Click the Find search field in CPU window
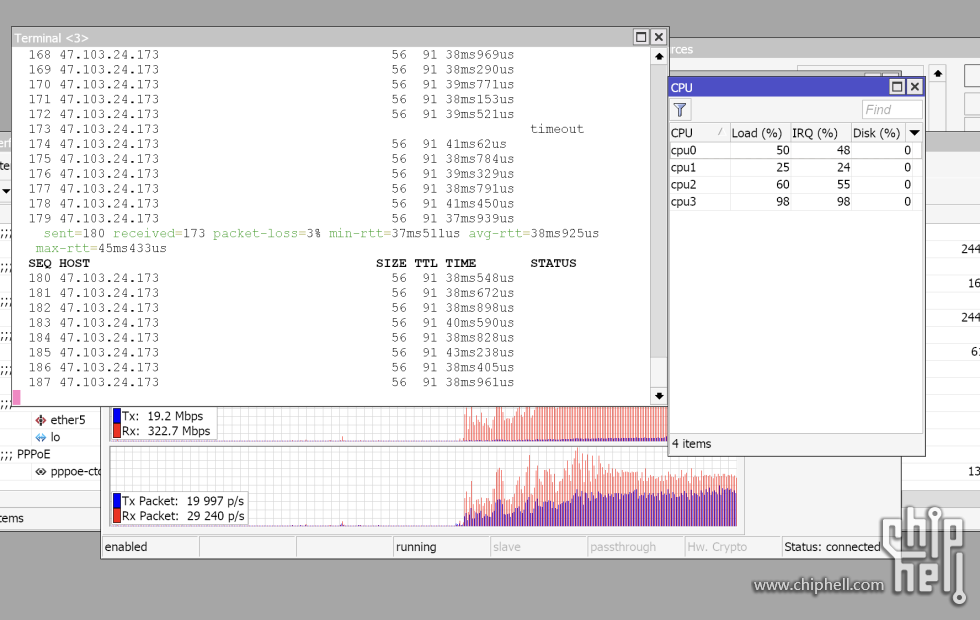The image size is (980, 620). [x=892, y=110]
